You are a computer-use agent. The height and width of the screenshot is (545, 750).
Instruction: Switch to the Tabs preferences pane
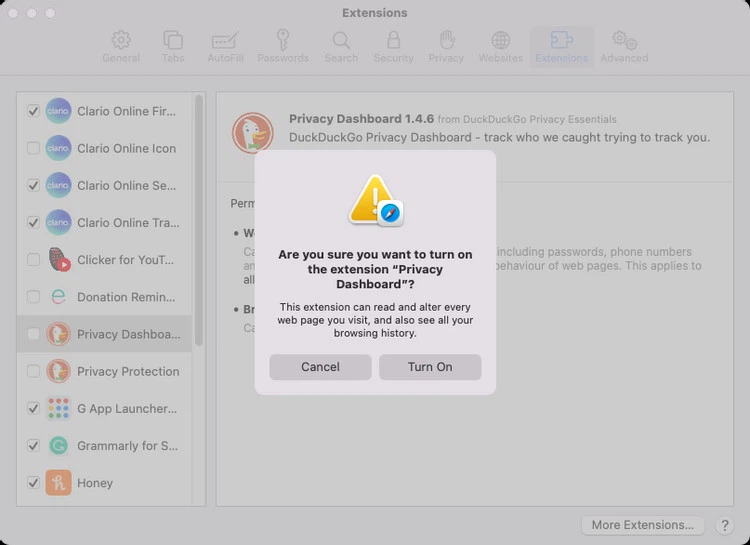pos(173,46)
